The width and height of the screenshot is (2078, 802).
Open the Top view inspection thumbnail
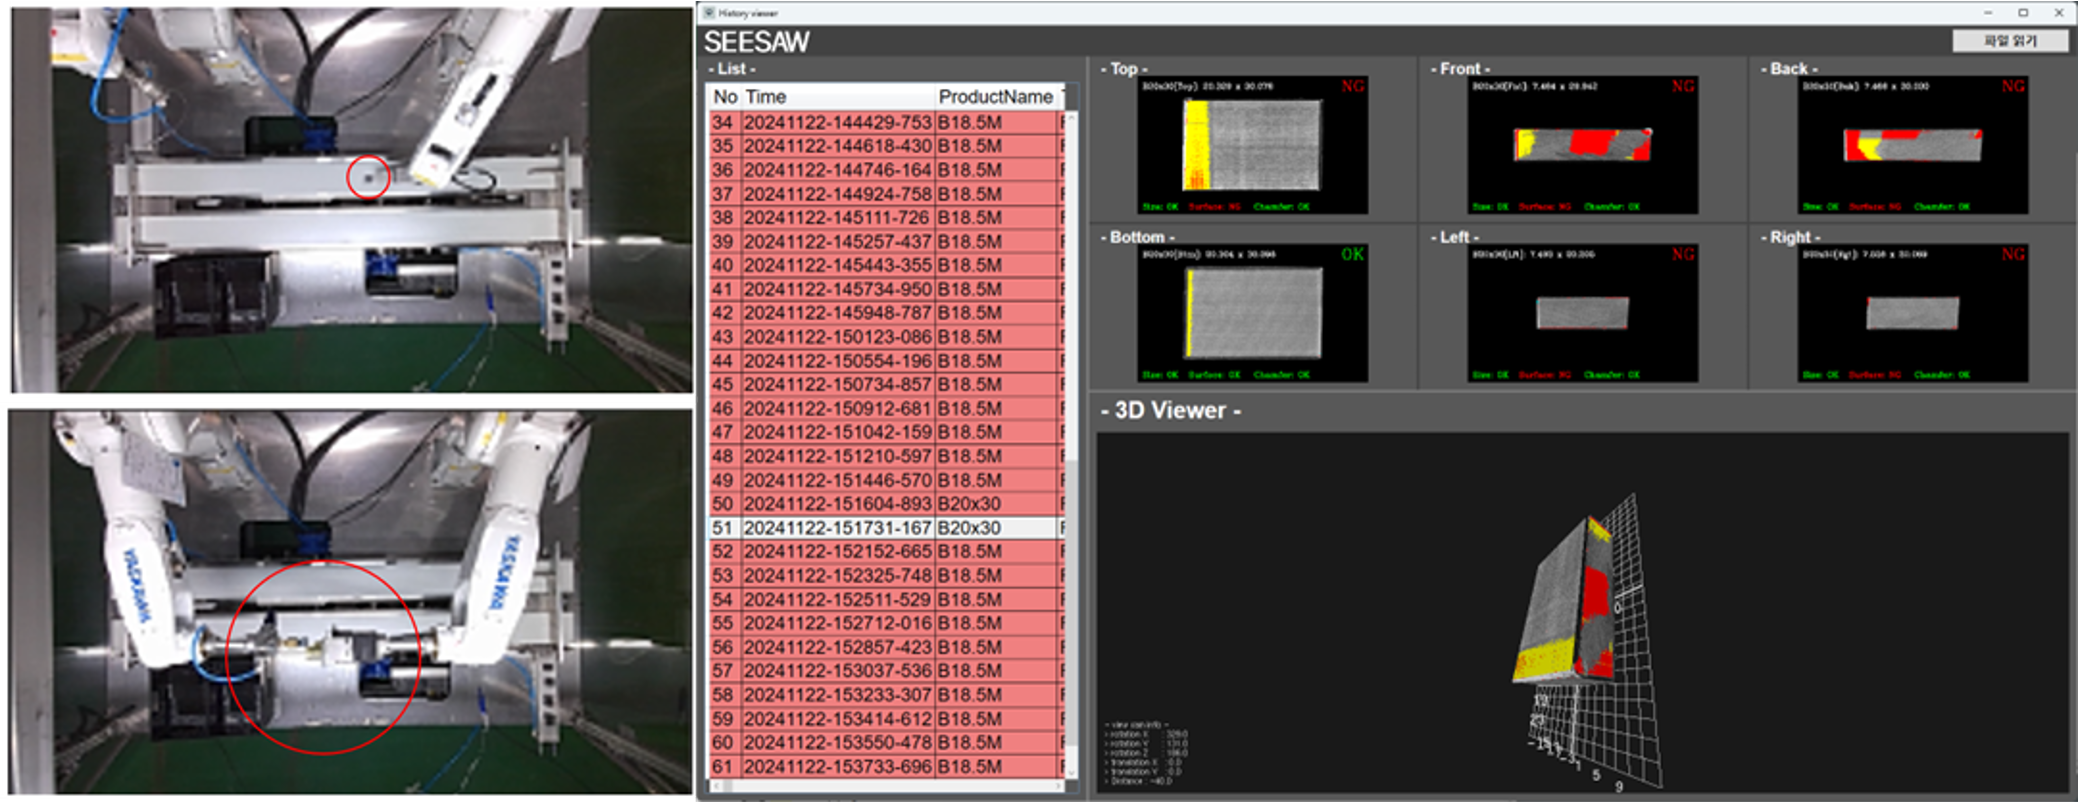pos(1252,145)
